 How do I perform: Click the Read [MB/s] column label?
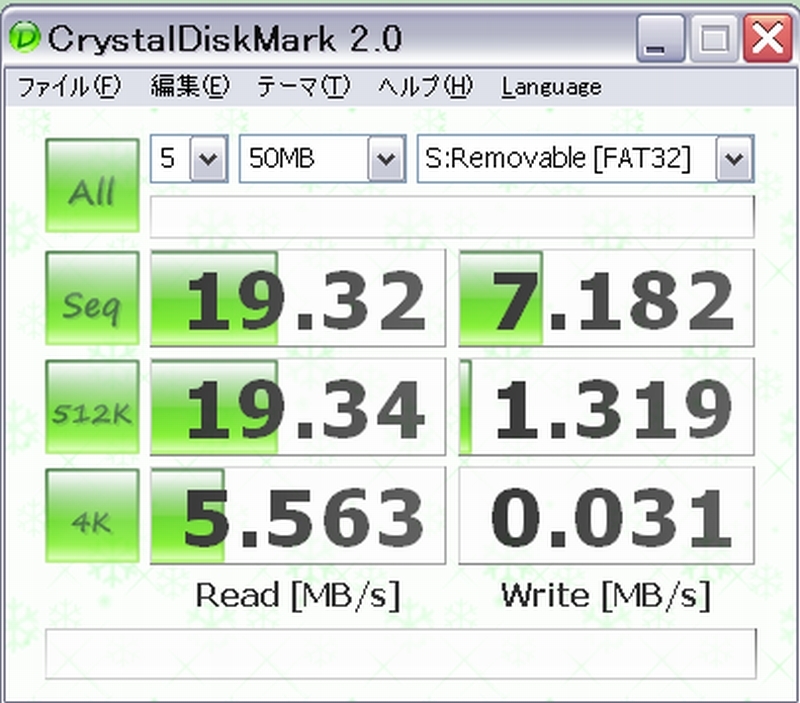(298, 595)
